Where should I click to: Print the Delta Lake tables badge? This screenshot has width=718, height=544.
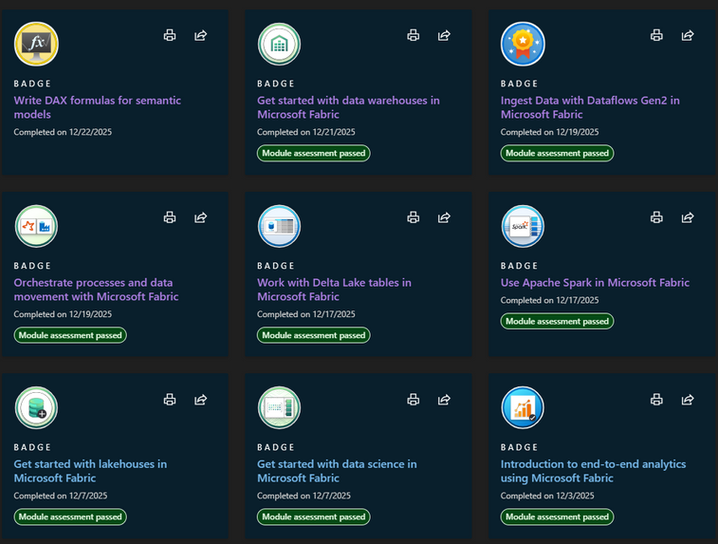point(413,217)
